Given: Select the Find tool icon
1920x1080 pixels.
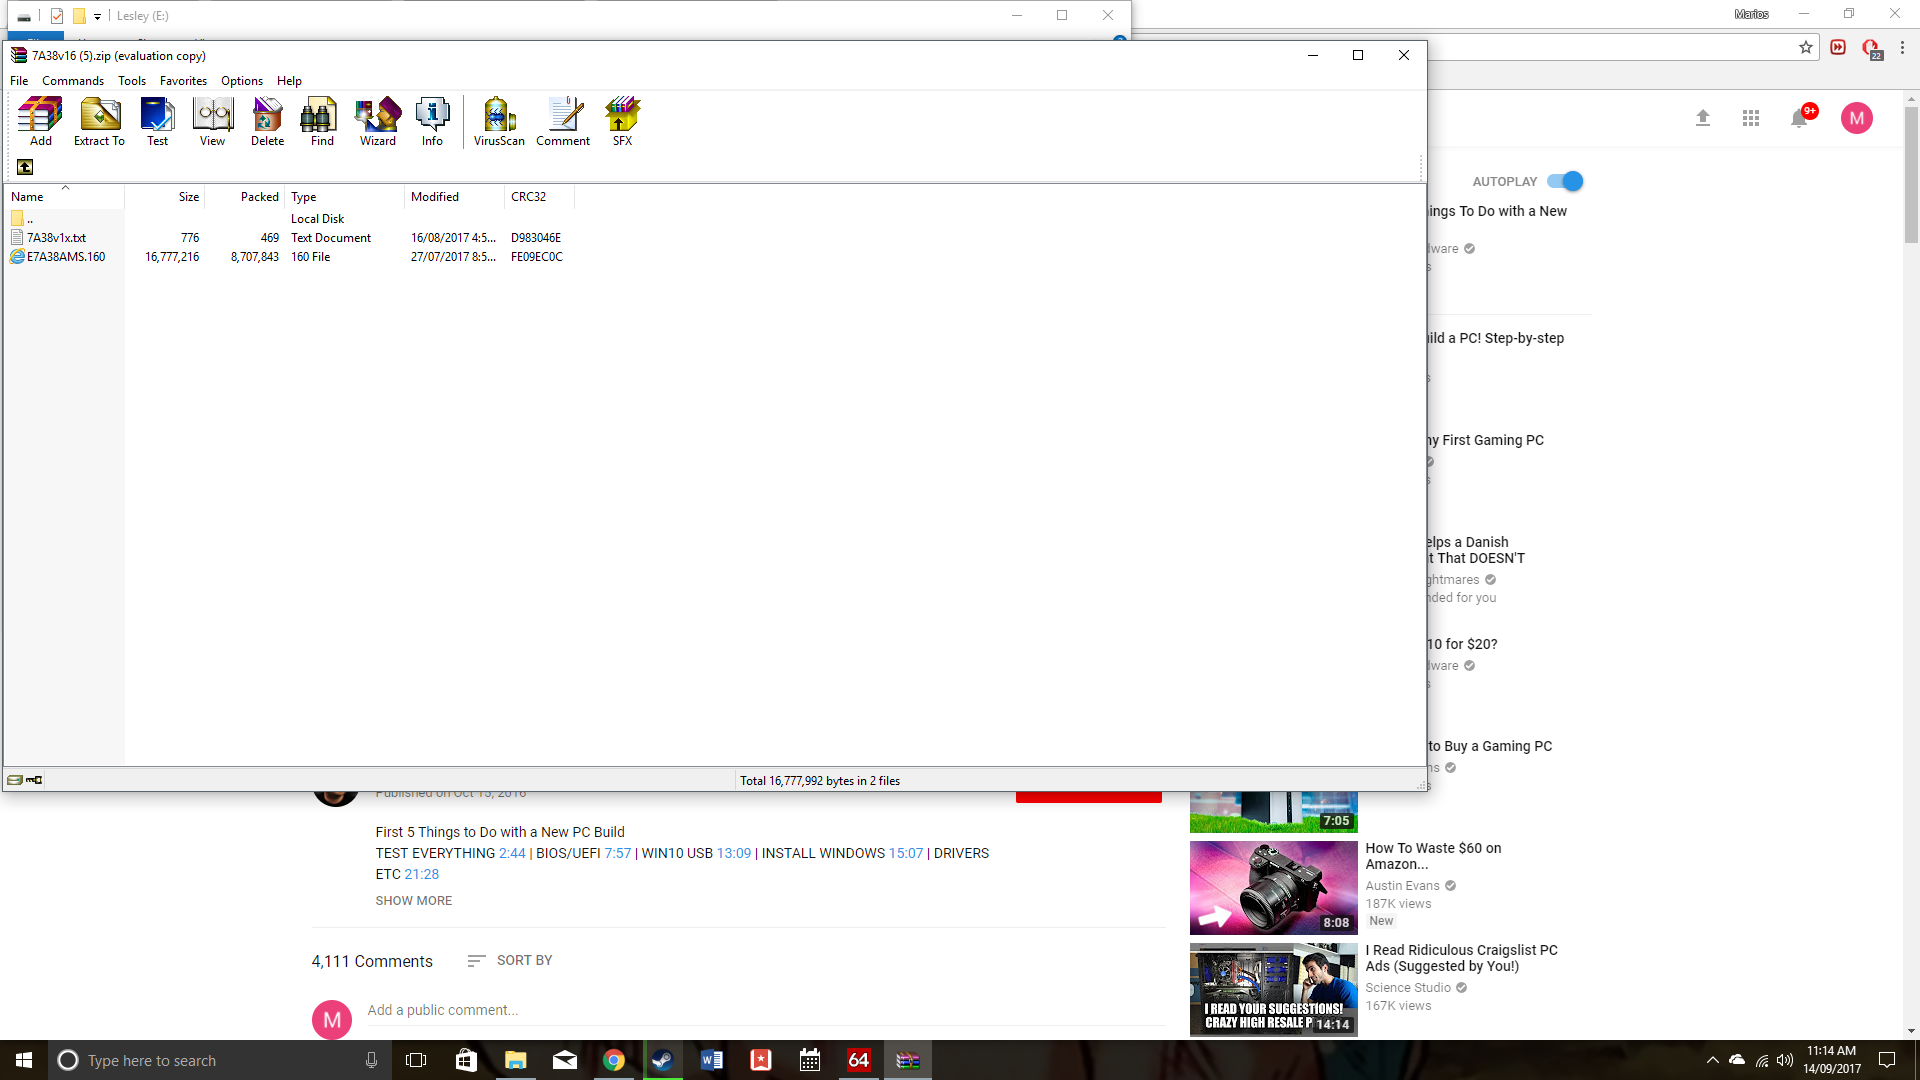Looking at the screenshot, I should (320, 120).
